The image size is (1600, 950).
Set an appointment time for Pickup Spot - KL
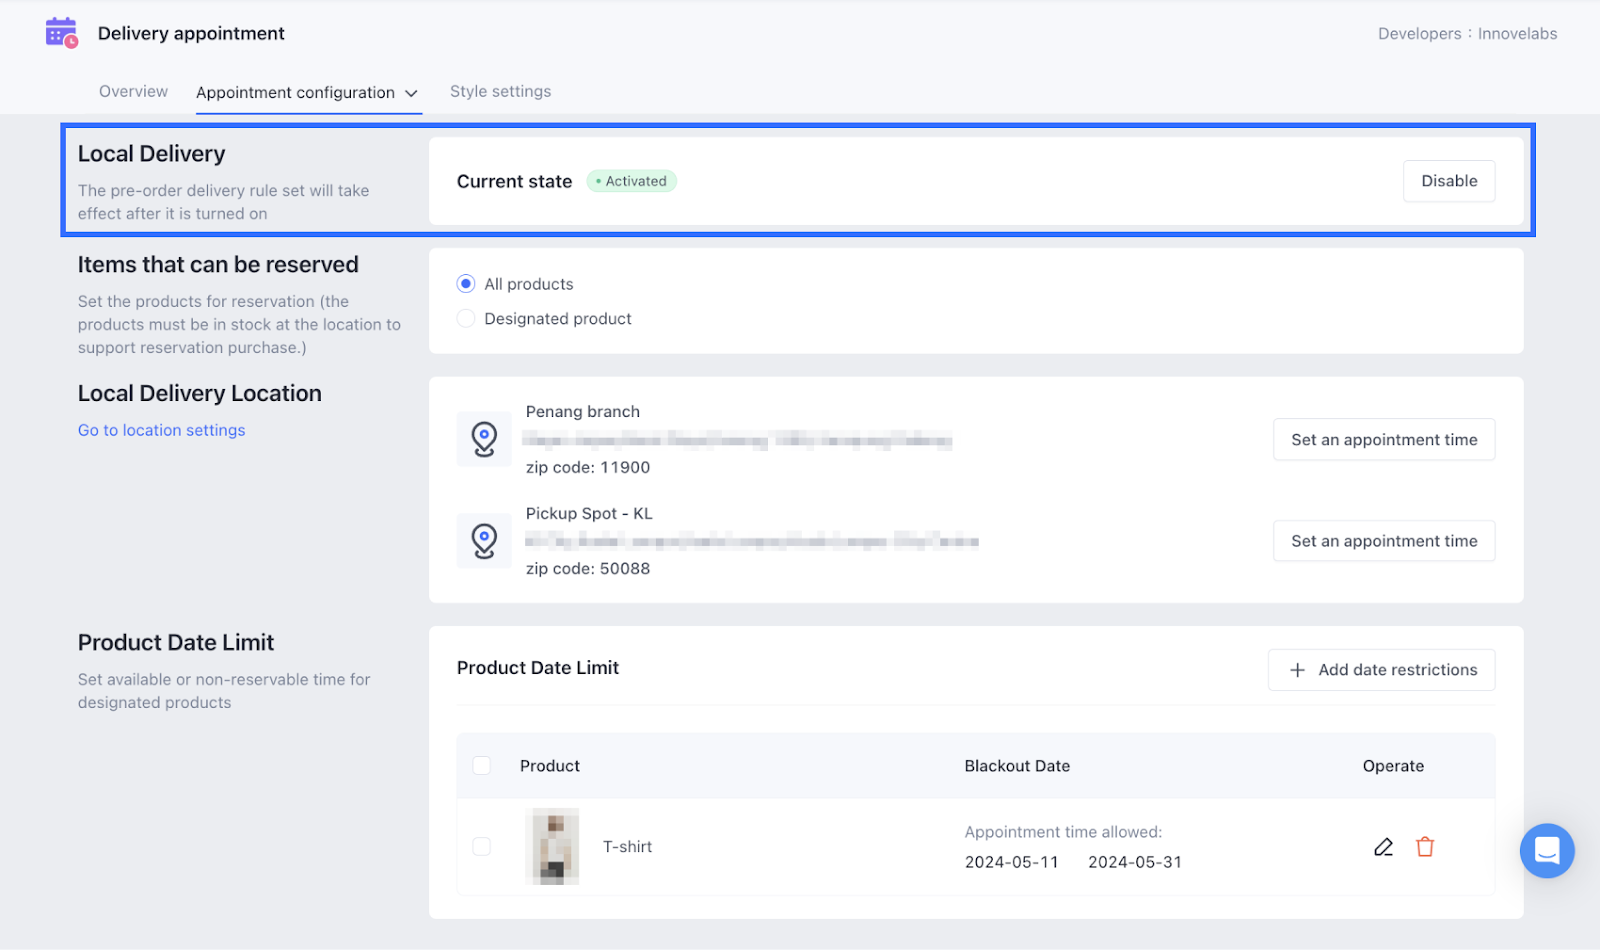(x=1383, y=541)
